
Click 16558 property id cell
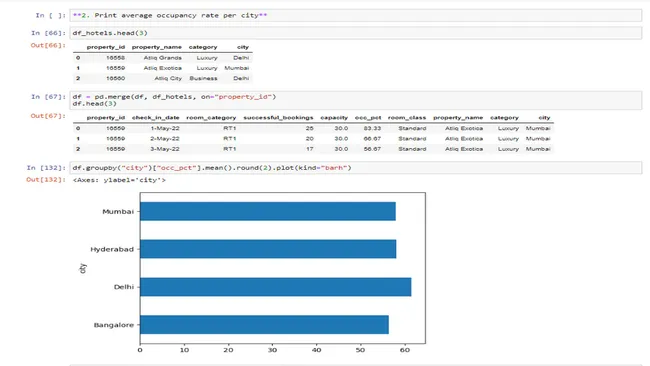click(115, 58)
